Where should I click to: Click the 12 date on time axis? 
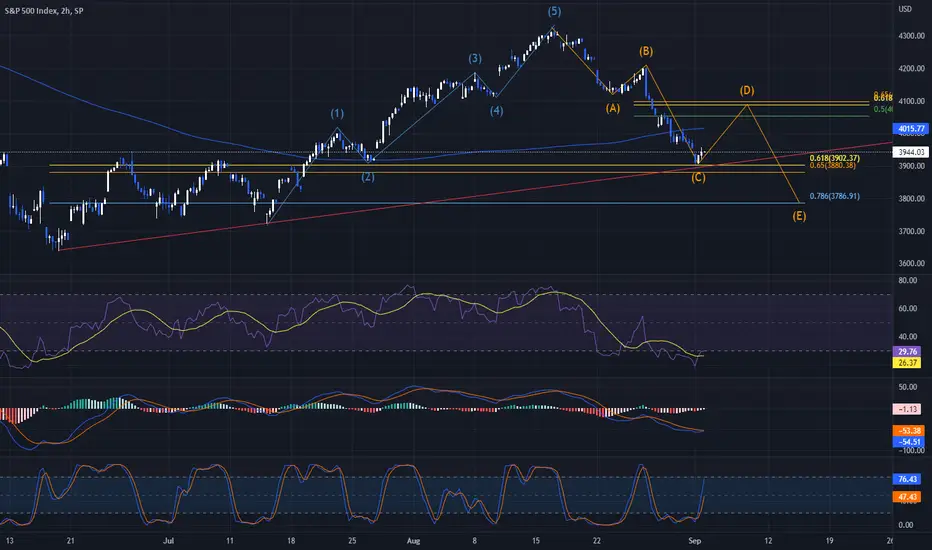coord(768,541)
